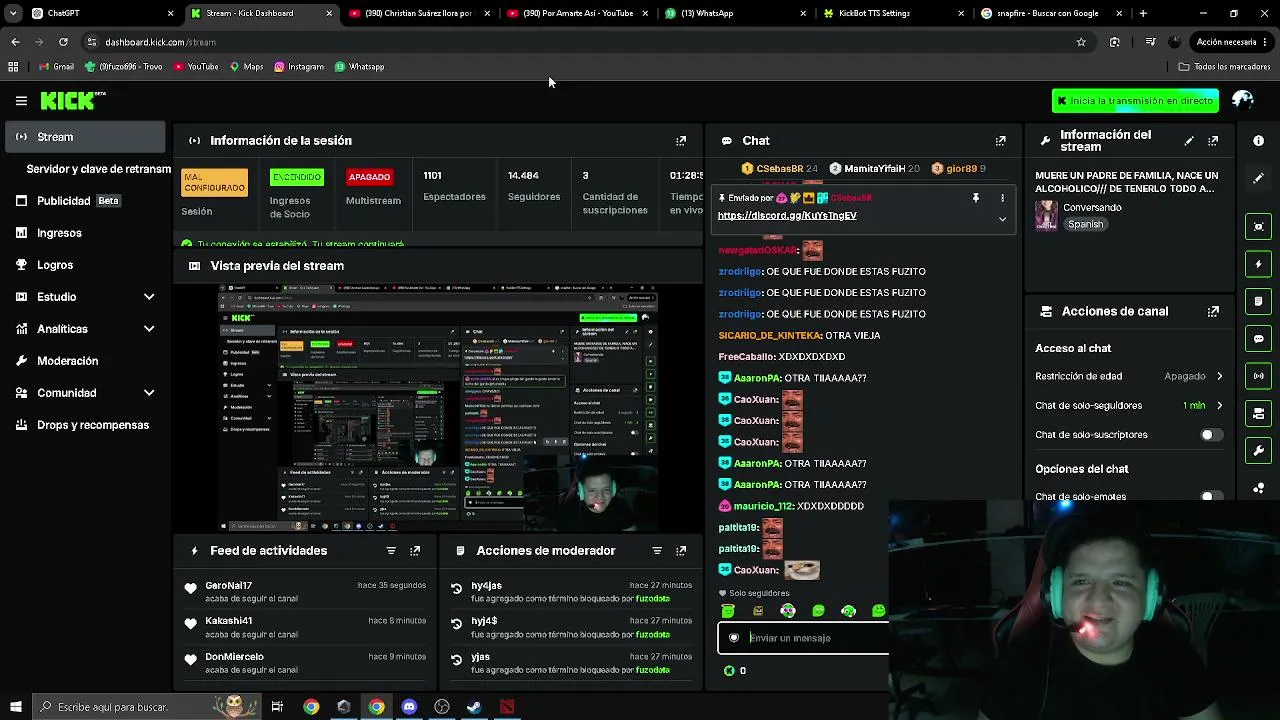
Task: Pop out the Chat panel
Action: [x=1000, y=141]
